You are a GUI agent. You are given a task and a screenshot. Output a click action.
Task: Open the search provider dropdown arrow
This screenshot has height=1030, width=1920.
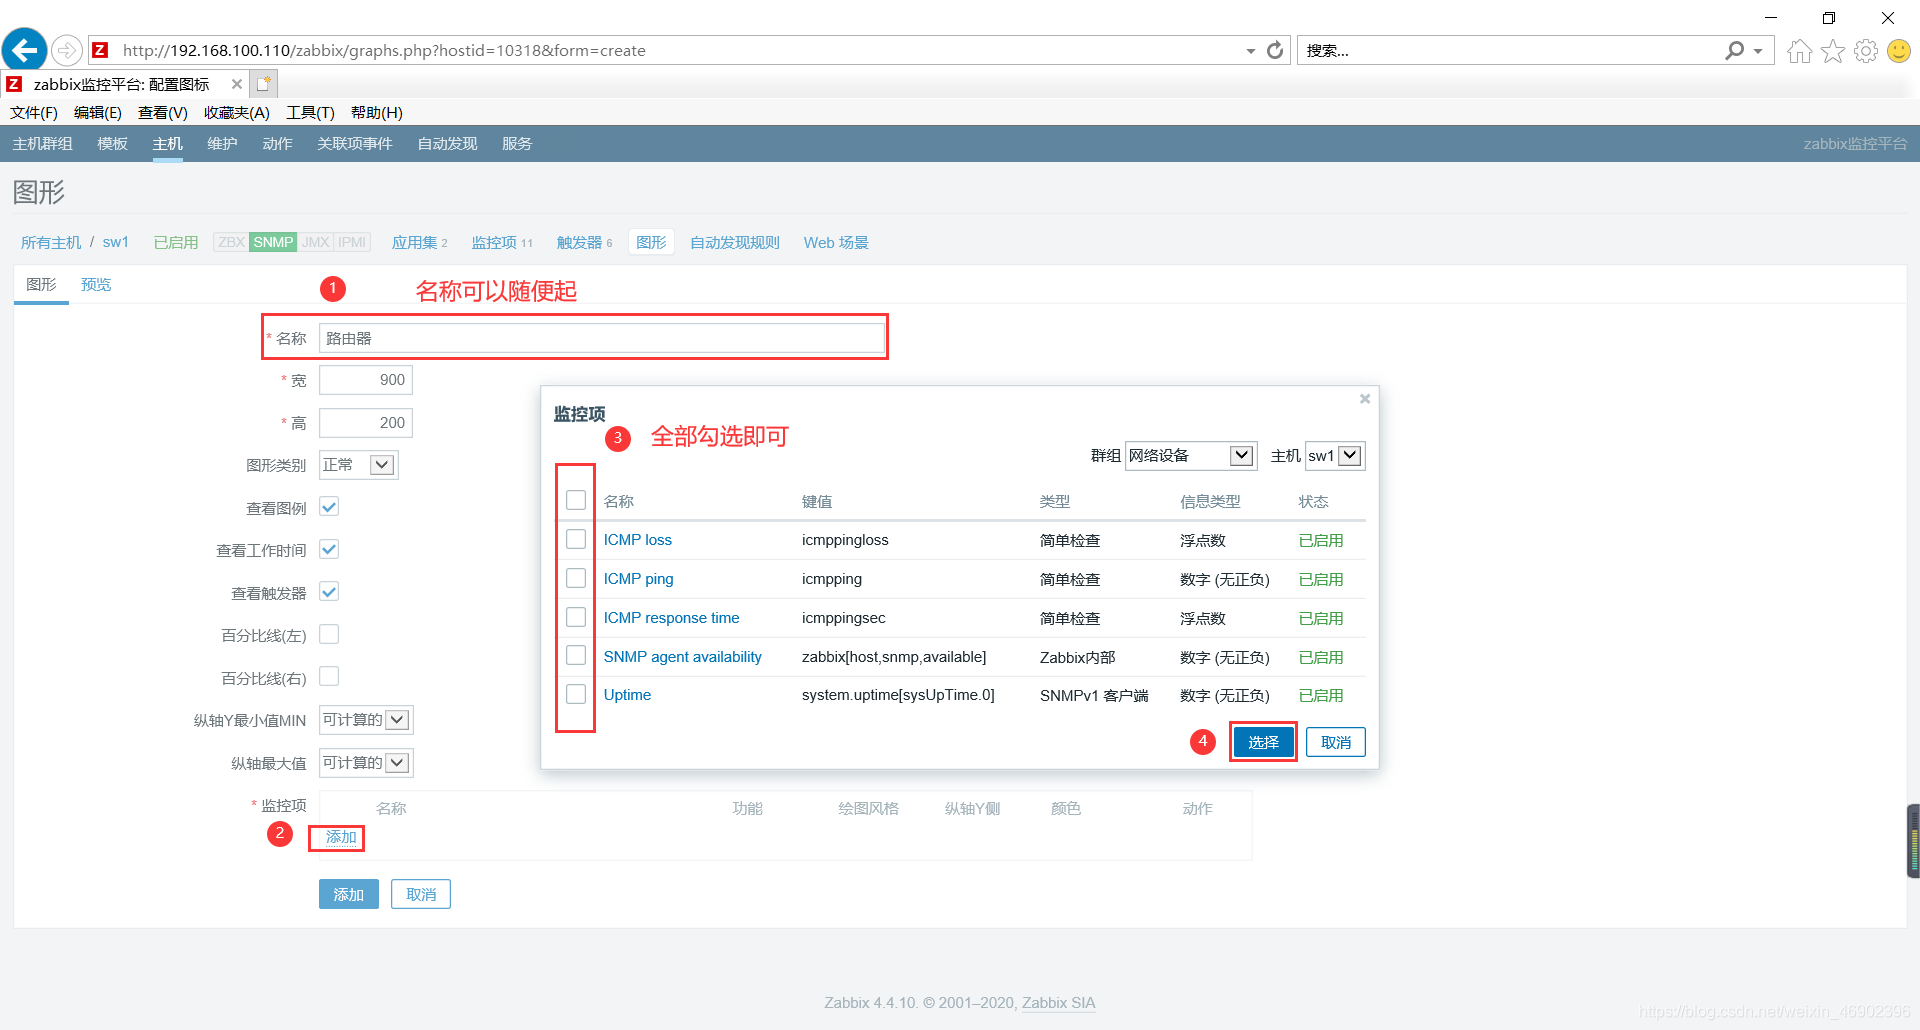[x=1758, y=51]
